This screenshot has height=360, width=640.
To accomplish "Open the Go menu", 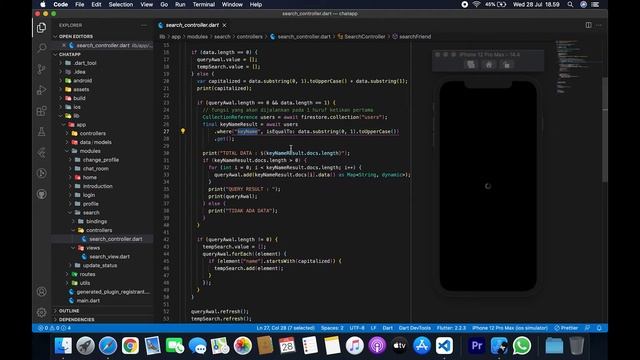I will [x=164, y=4].
